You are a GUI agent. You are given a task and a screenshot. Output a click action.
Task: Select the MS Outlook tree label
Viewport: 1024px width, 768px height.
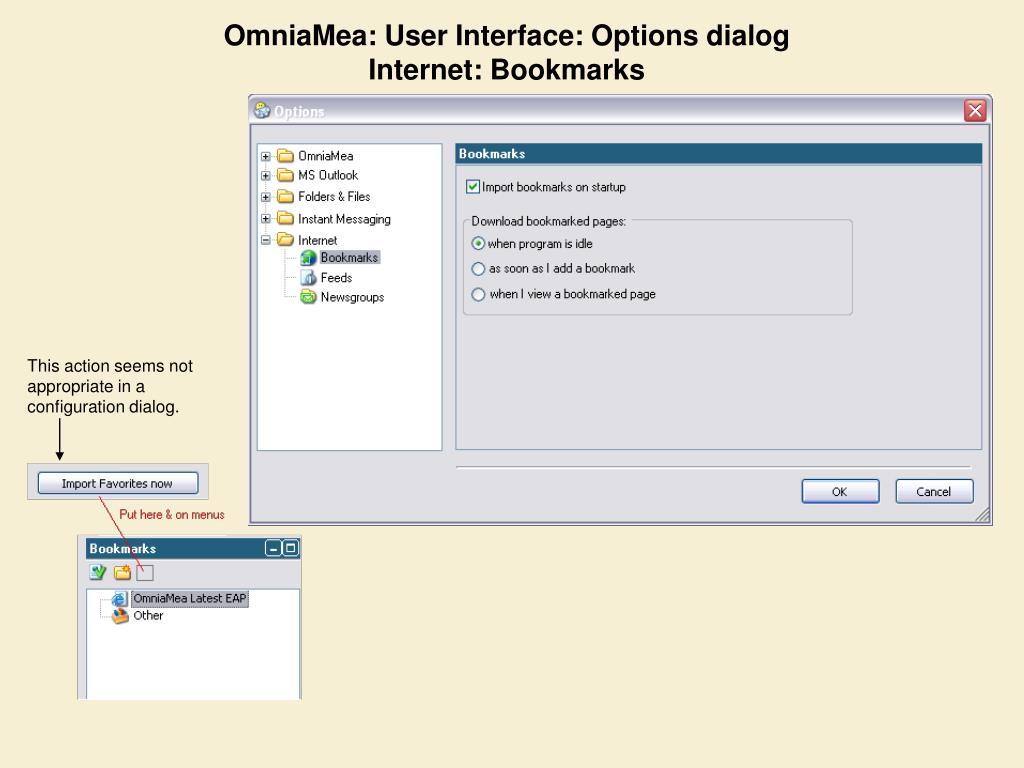point(328,175)
